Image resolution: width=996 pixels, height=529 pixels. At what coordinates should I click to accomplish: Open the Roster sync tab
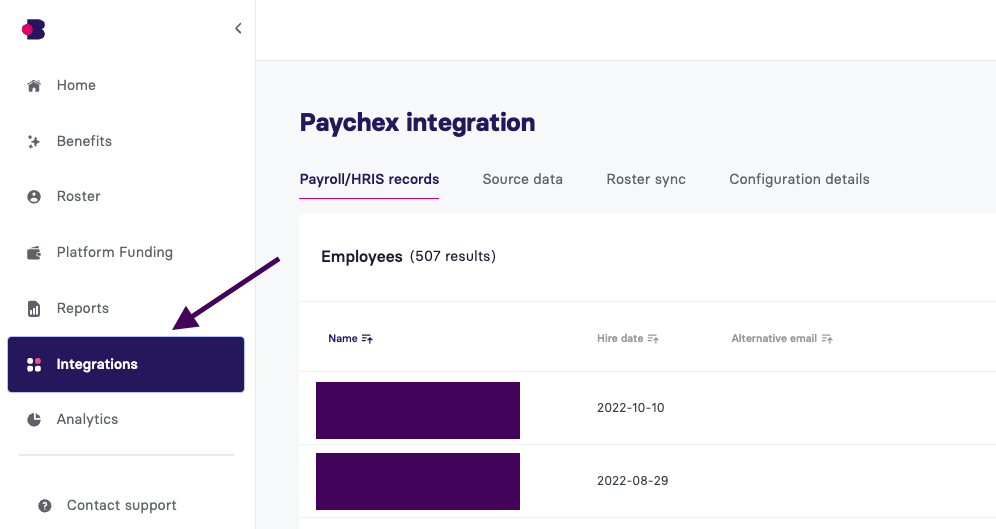pyautogui.click(x=646, y=179)
